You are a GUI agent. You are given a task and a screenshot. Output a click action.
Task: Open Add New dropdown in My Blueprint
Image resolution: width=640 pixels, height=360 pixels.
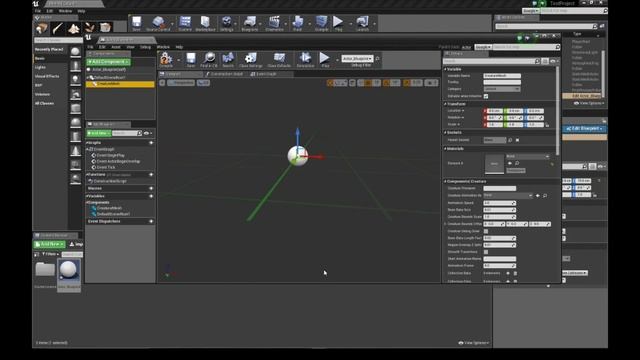[x=98, y=133]
